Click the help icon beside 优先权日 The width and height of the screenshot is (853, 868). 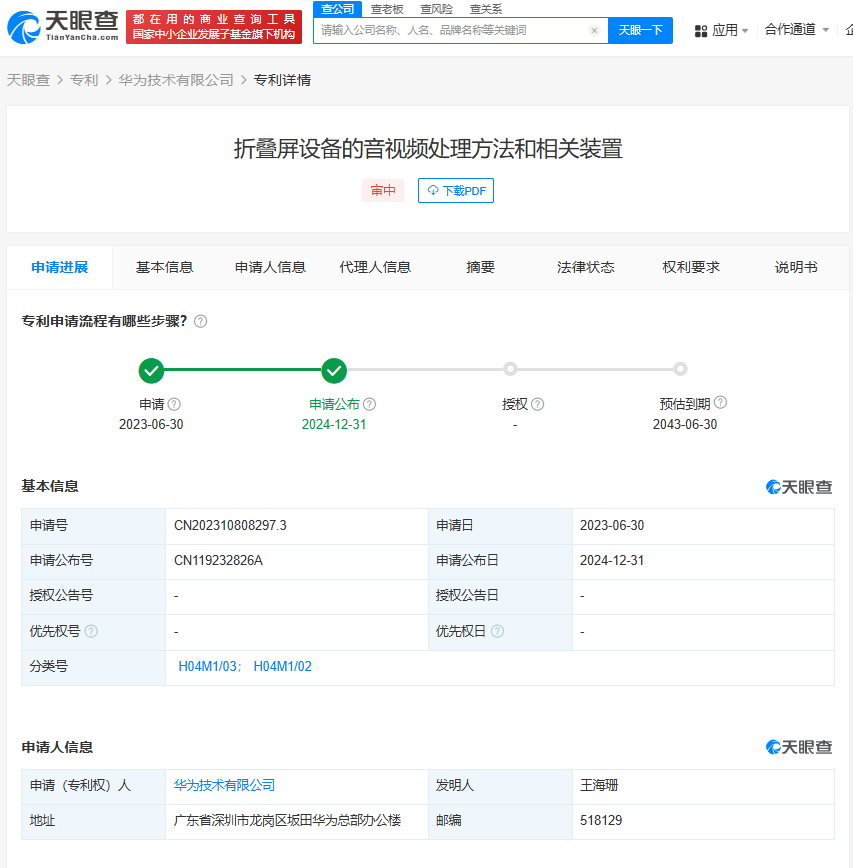click(497, 631)
